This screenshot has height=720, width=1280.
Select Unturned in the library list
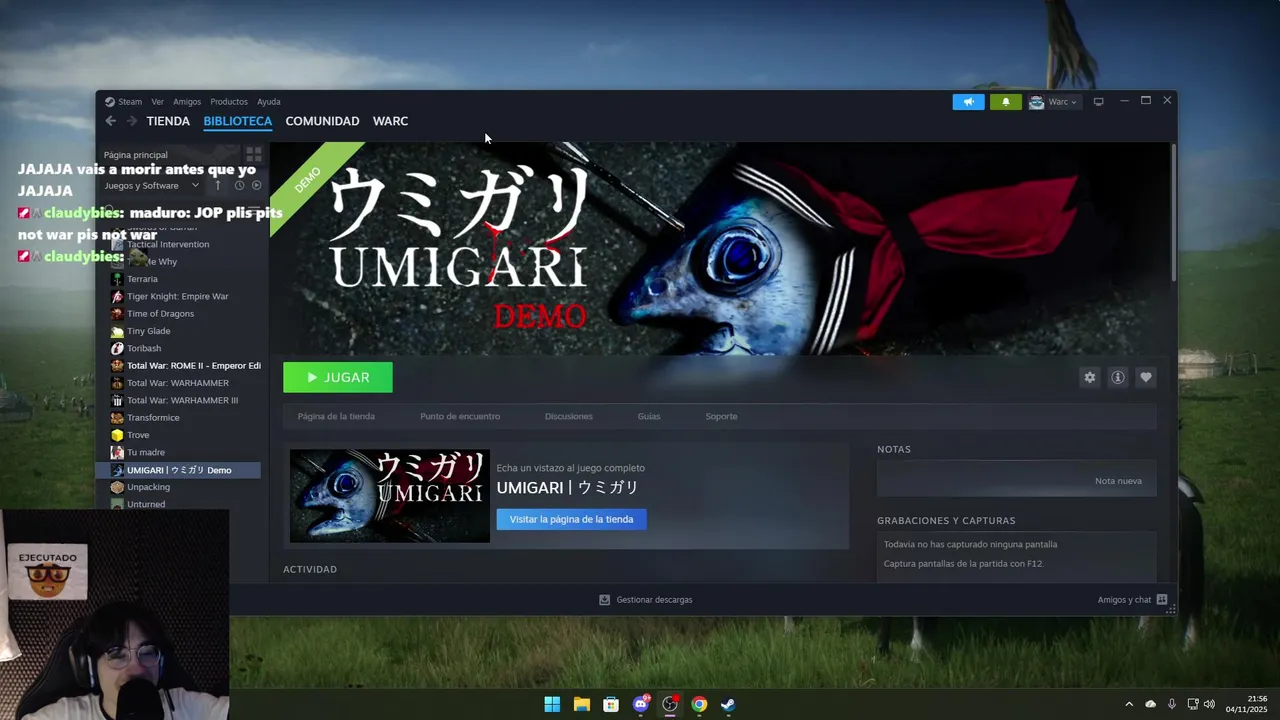pyautogui.click(x=146, y=504)
